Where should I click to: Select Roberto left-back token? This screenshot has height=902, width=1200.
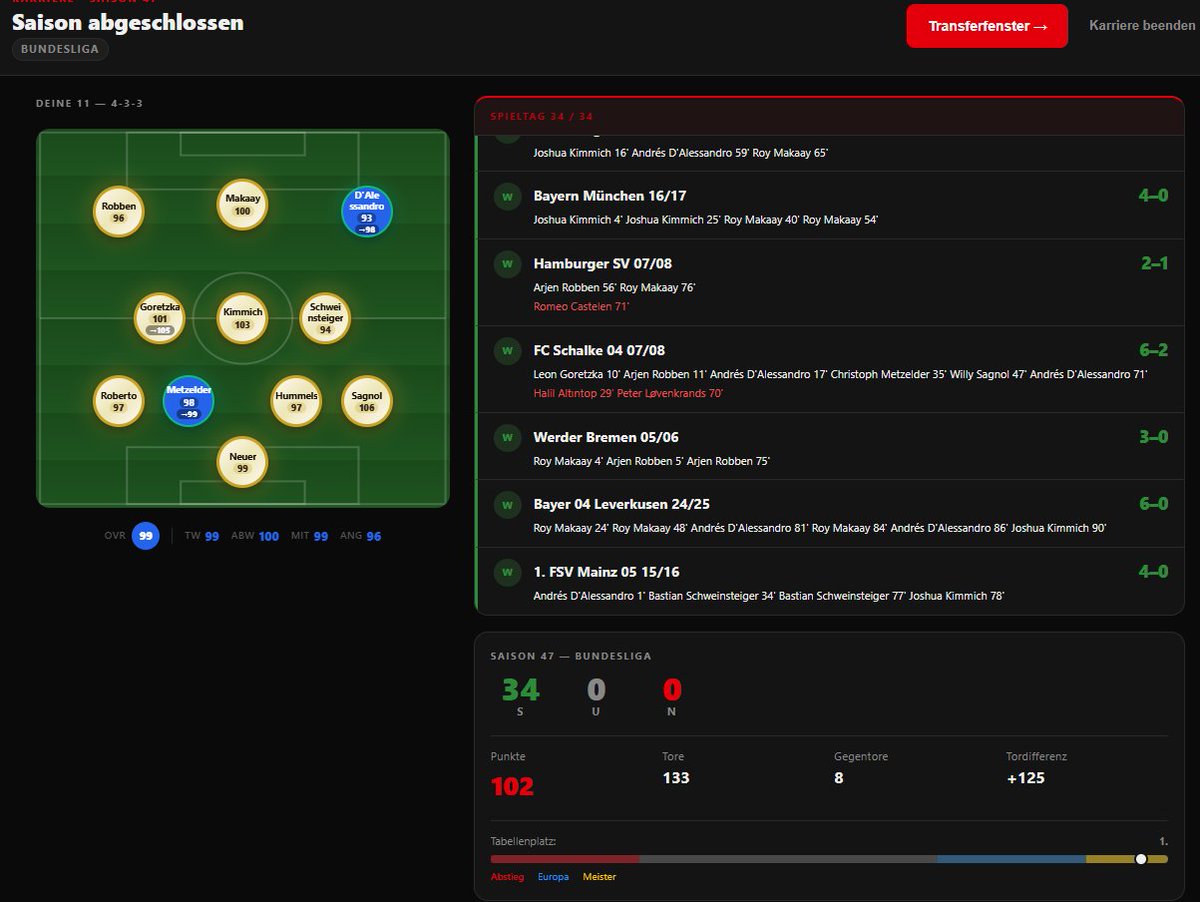[118, 401]
